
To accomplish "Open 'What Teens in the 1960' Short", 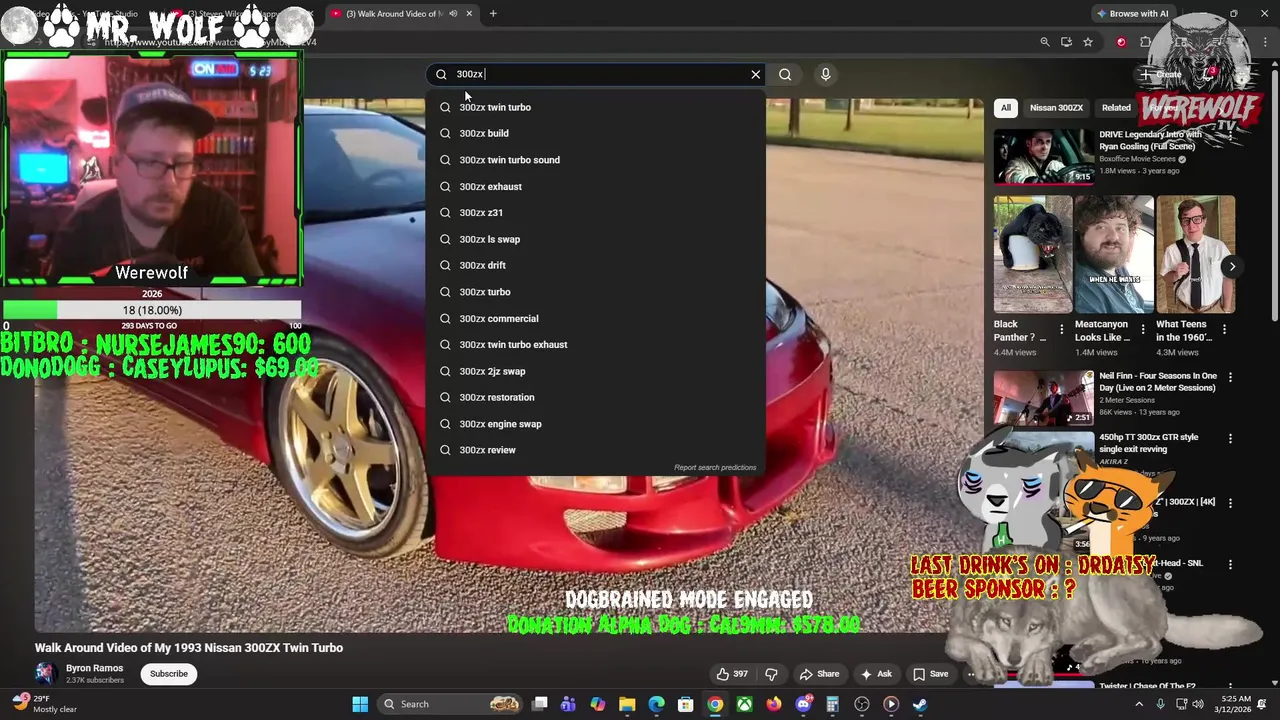I will (1196, 254).
